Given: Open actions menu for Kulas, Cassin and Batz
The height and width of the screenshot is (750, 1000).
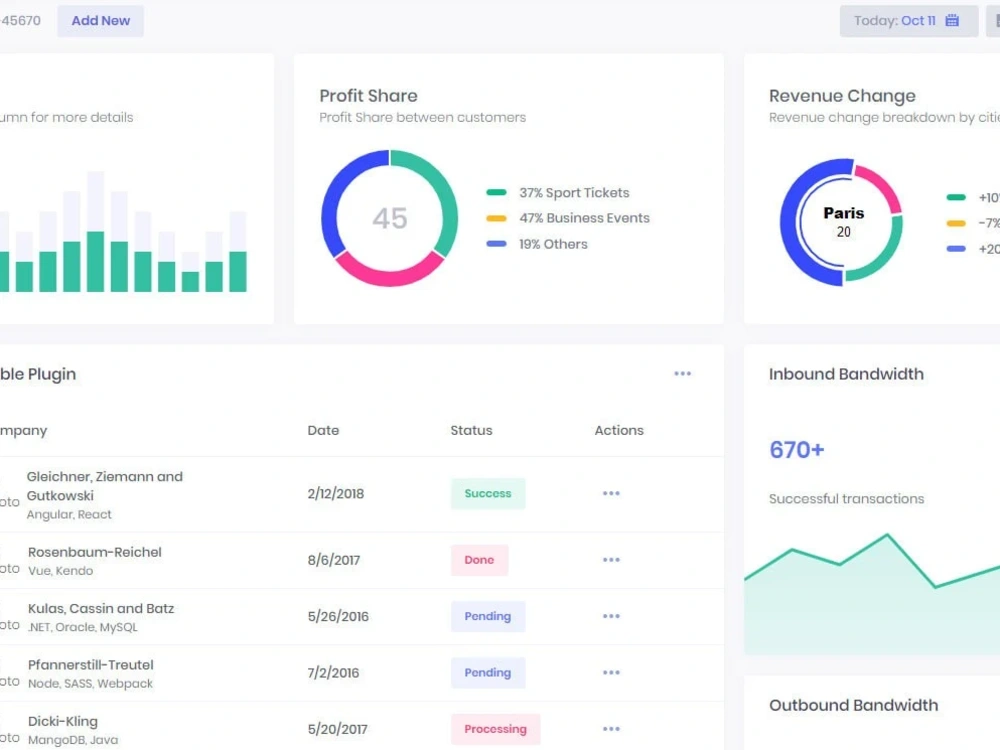Looking at the screenshot, I should (x=611, y=616).
